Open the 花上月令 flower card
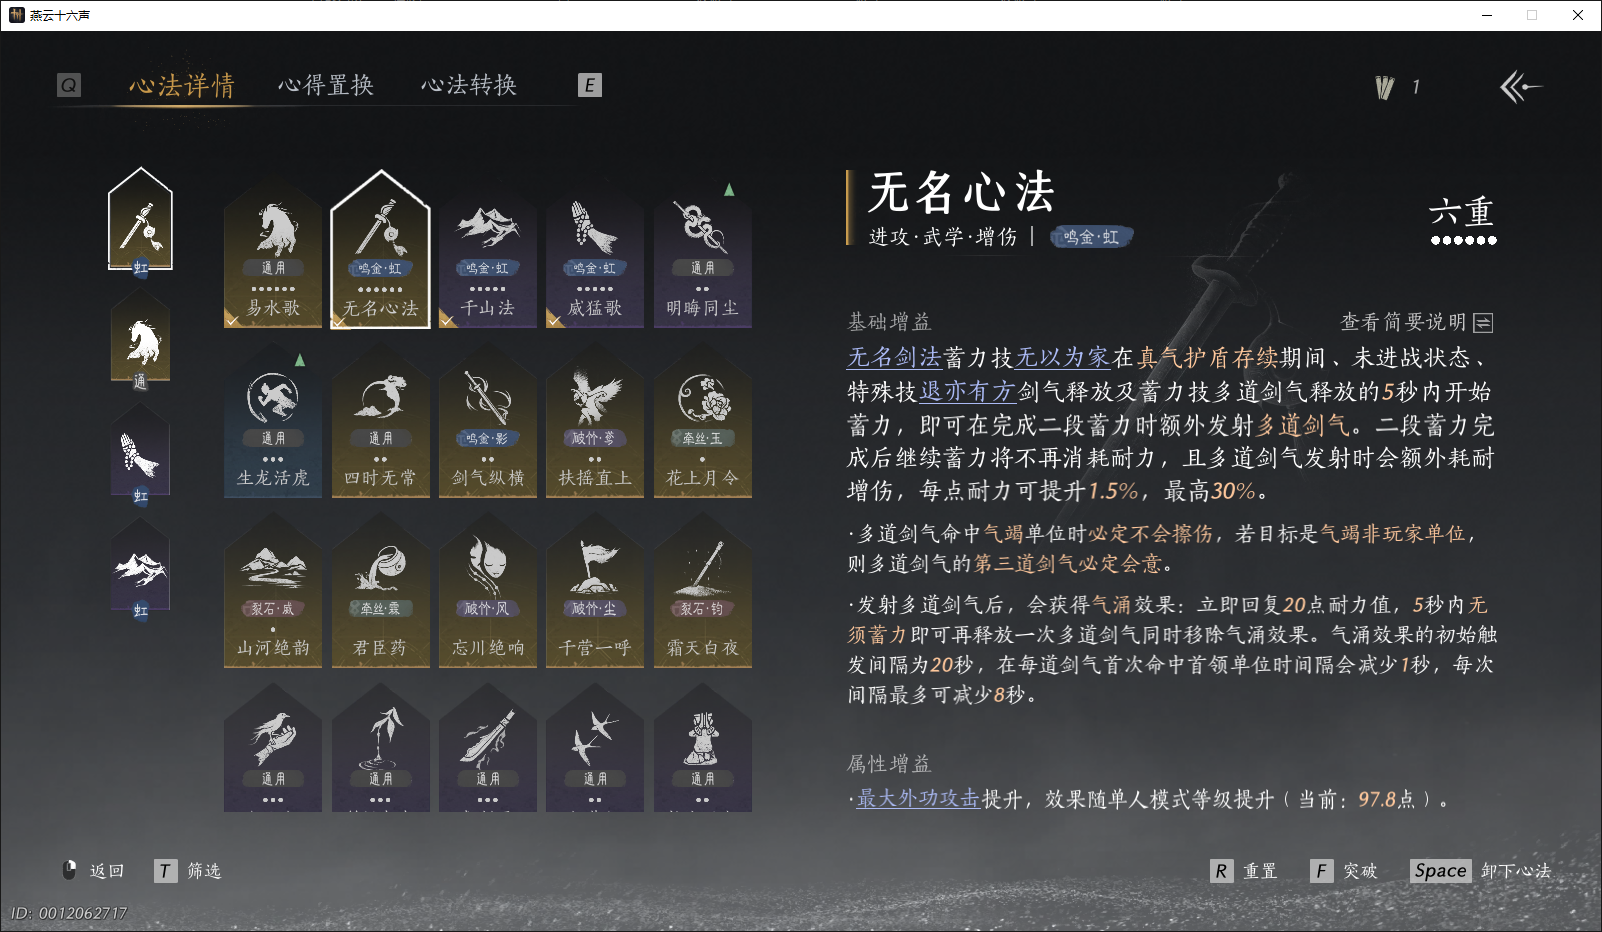The width and height of the screenshot is (1602, 932). pos(703,420)
